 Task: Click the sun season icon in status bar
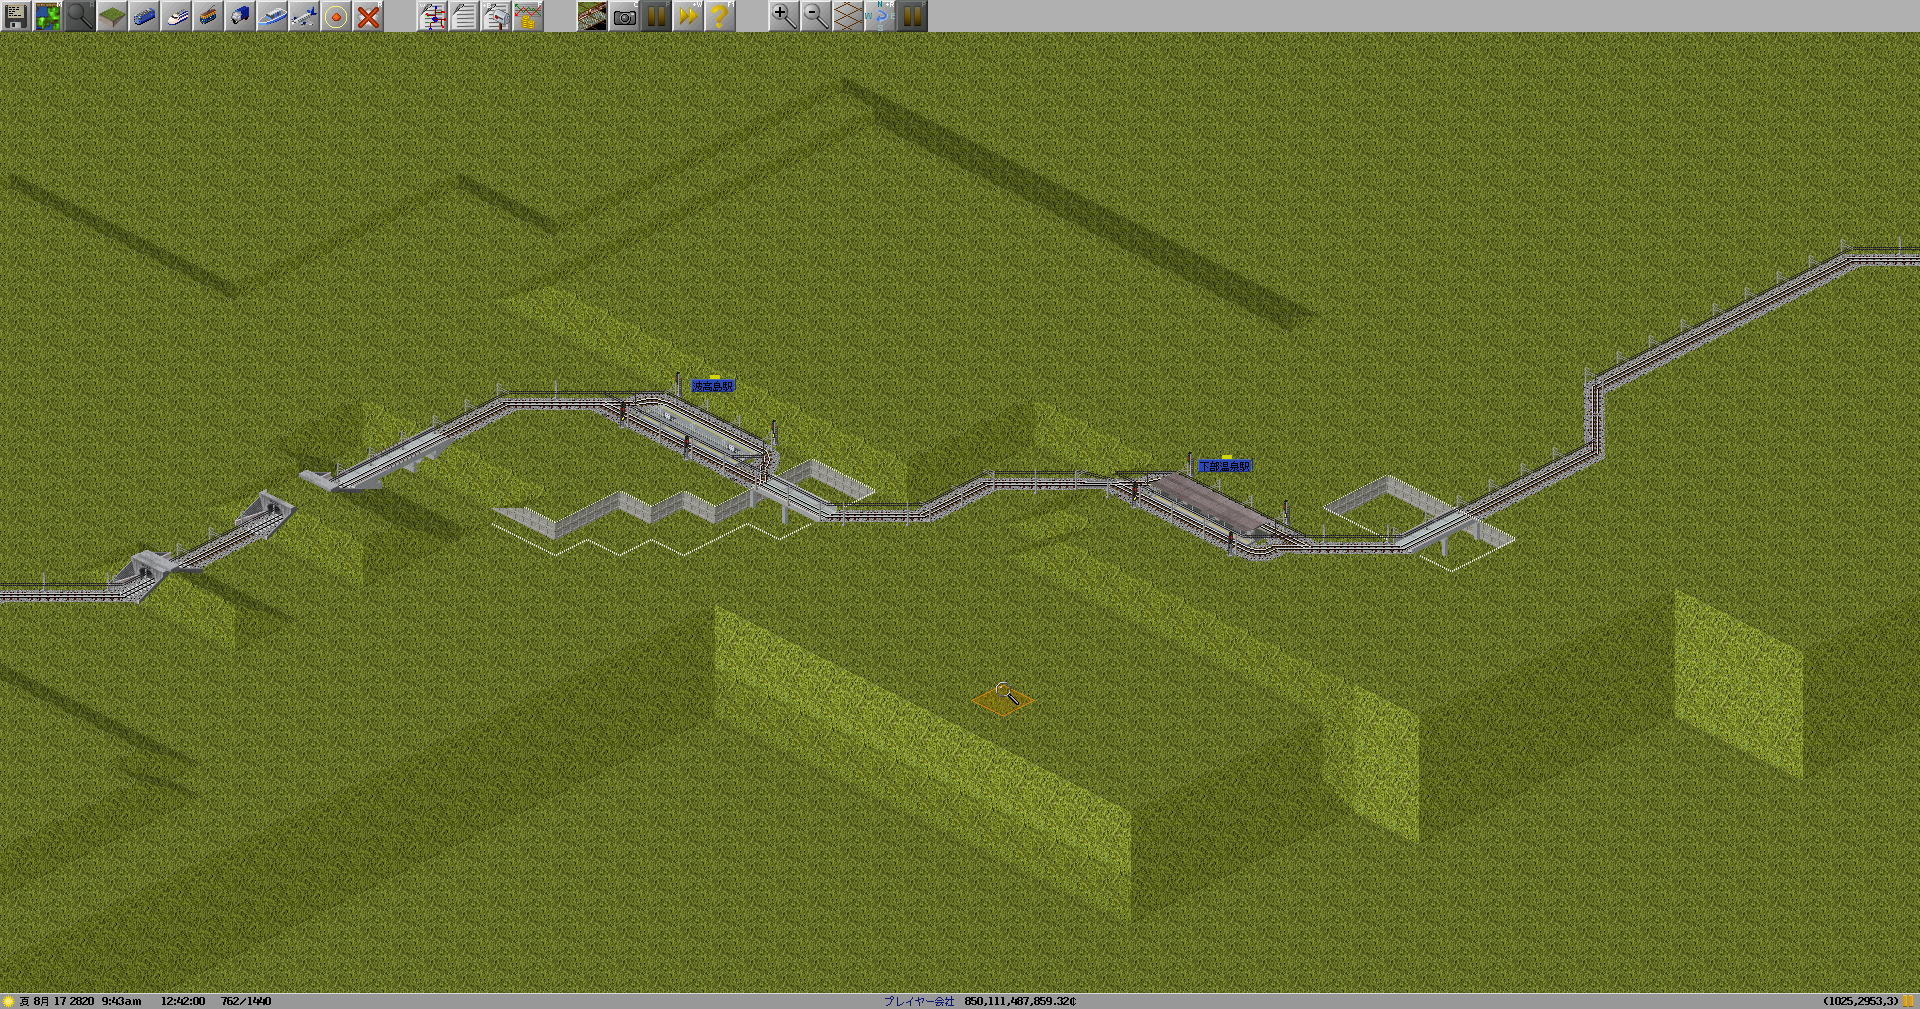tap(9, 1001)
